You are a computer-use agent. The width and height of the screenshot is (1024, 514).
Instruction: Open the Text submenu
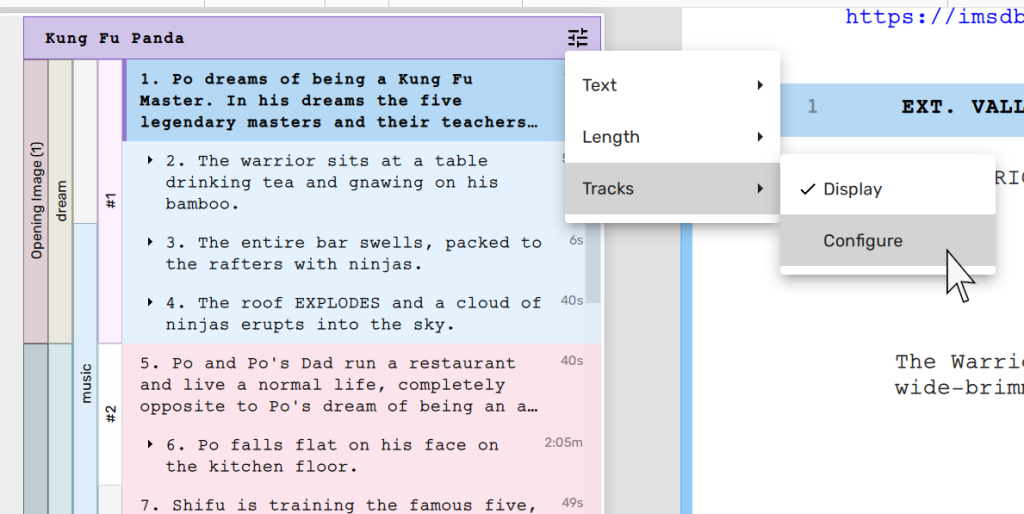[x=671, y=85]
